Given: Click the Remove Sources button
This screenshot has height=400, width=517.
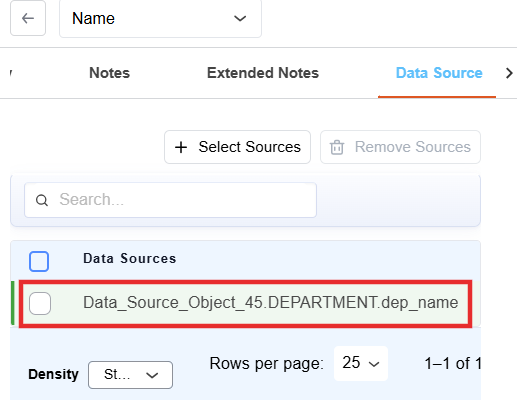Looking at the screenshot, I should [x=400, y=147].
